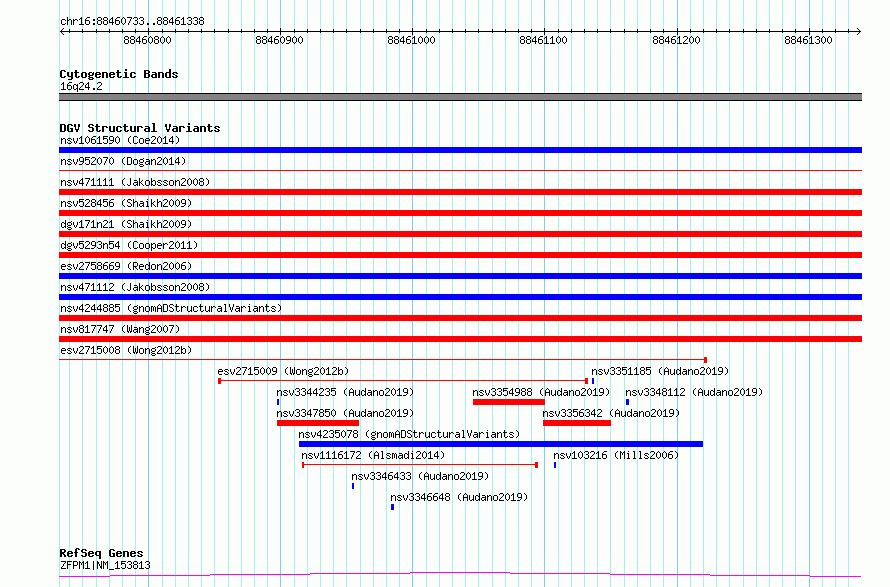Open the esv2715009 (Wong2012b) variant label
This screenshot has width=890, height=587.
pos(283,371)
